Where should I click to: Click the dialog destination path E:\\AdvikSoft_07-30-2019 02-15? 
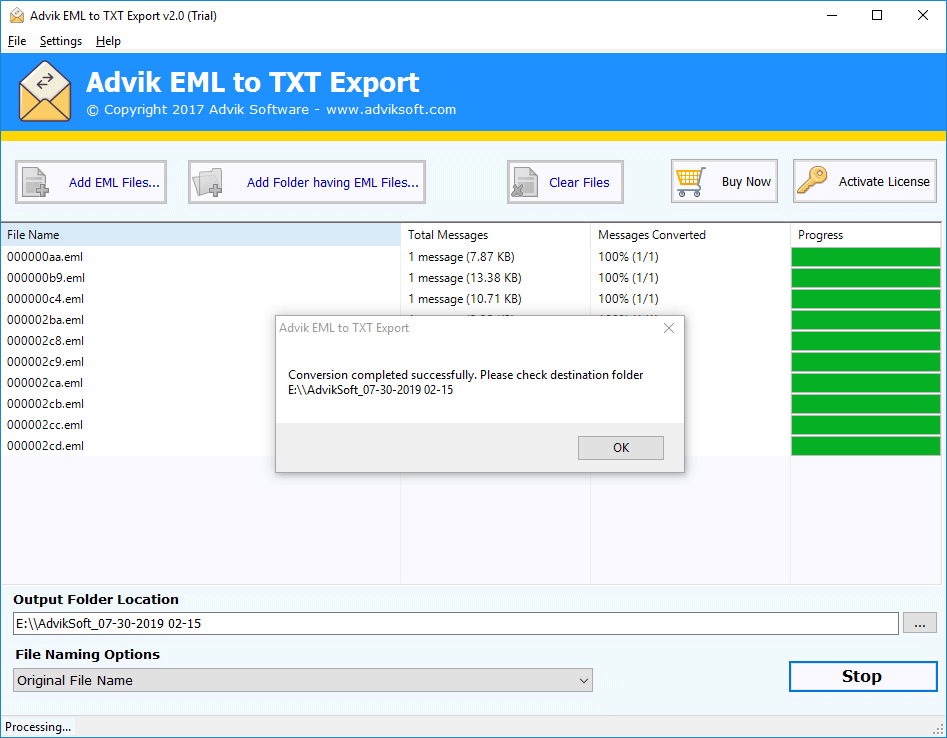(x=370, y=390)
